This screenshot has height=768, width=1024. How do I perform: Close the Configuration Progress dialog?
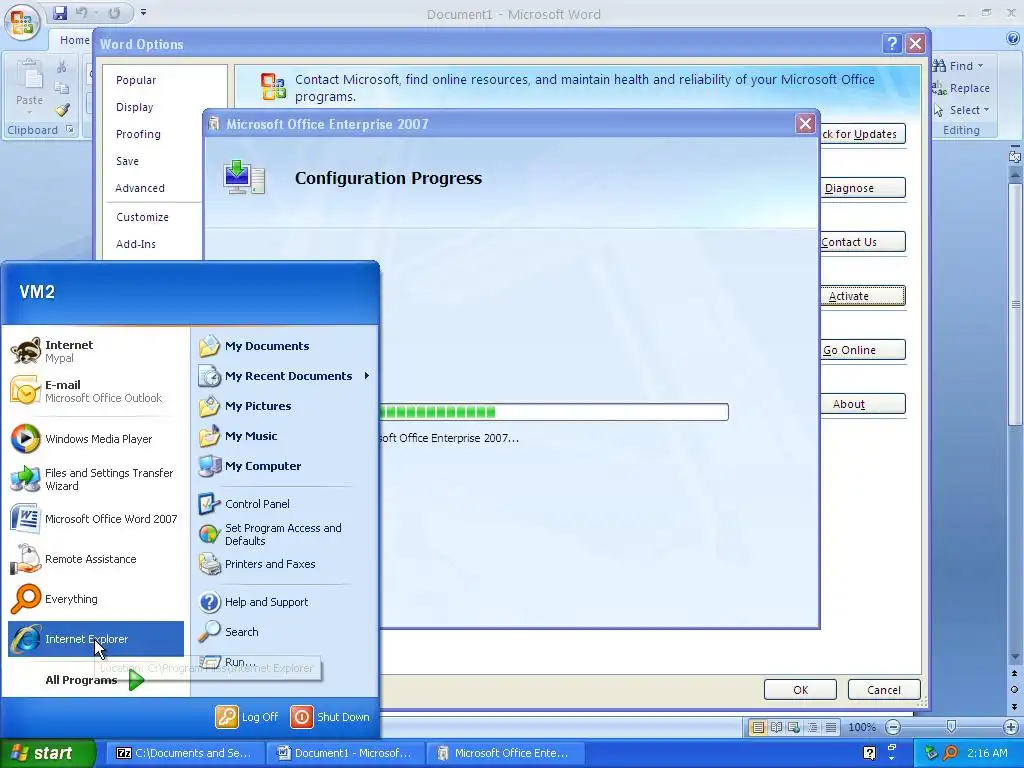coord(805,123)
